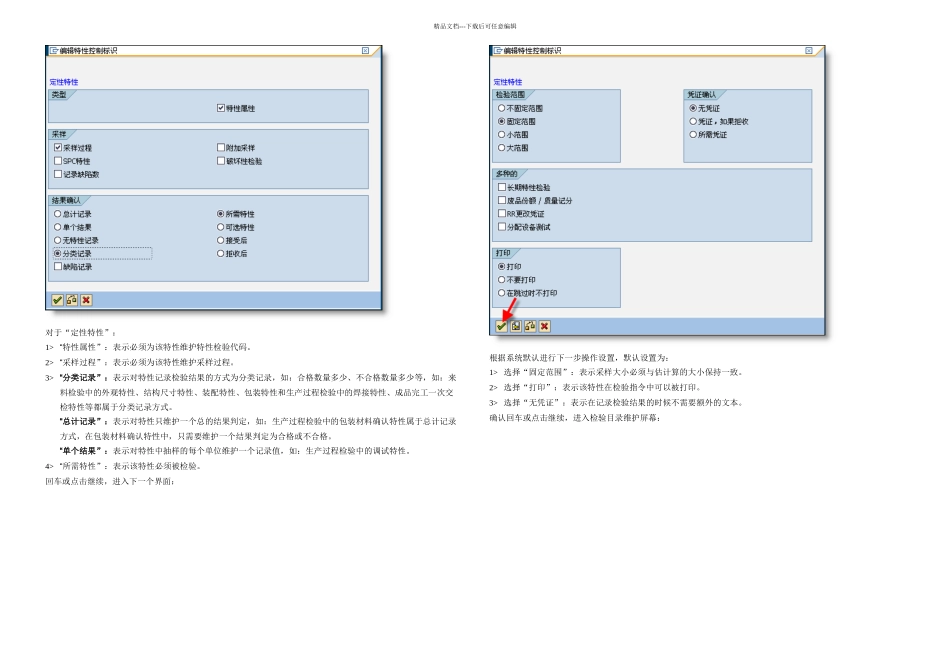The image size is (950, 672).
Task: Tick the 缺陷记录 checkbox
Action: pyautogui.click(x=58, y=266)
